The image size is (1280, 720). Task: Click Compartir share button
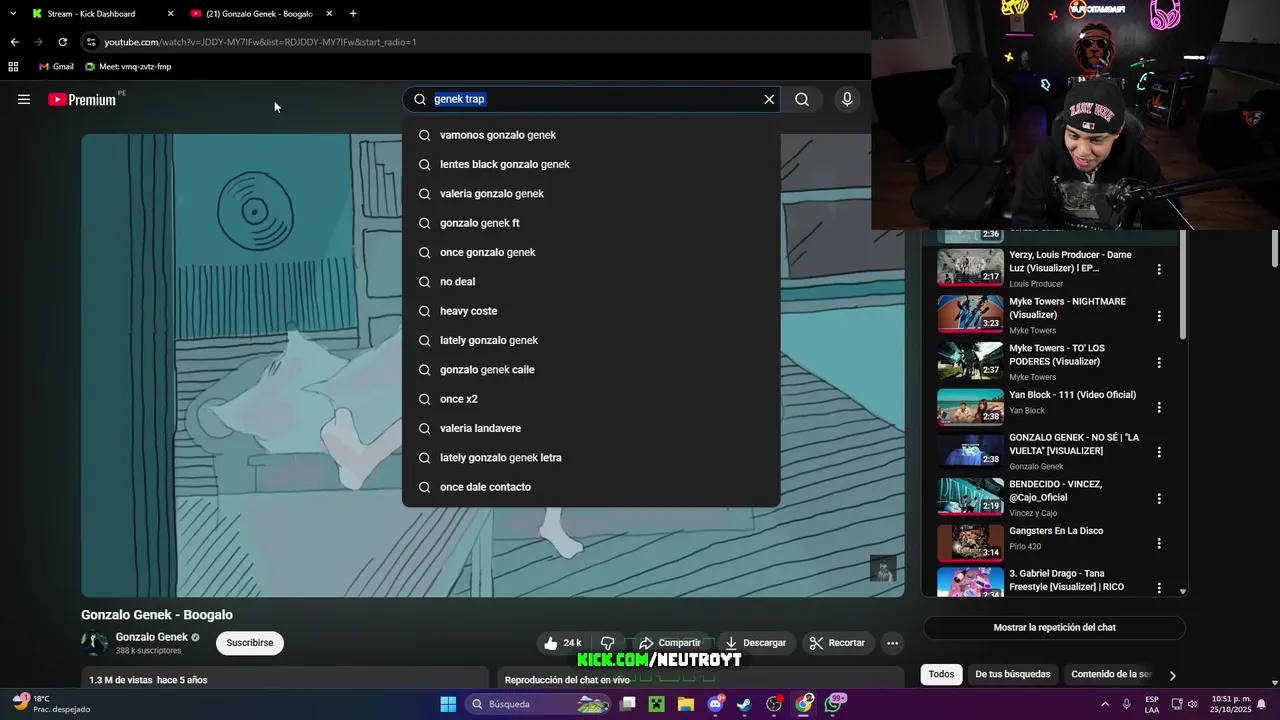(x=670, y=643)
